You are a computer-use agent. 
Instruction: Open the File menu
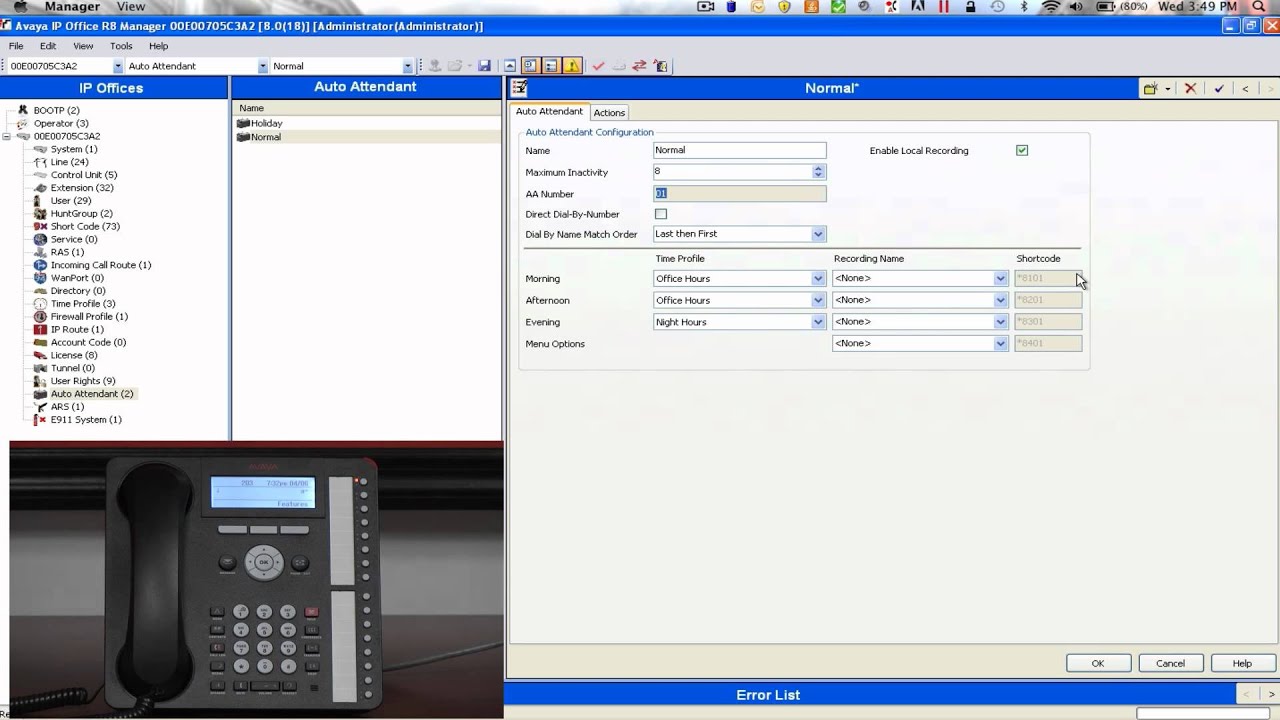[x=16, y=46]
